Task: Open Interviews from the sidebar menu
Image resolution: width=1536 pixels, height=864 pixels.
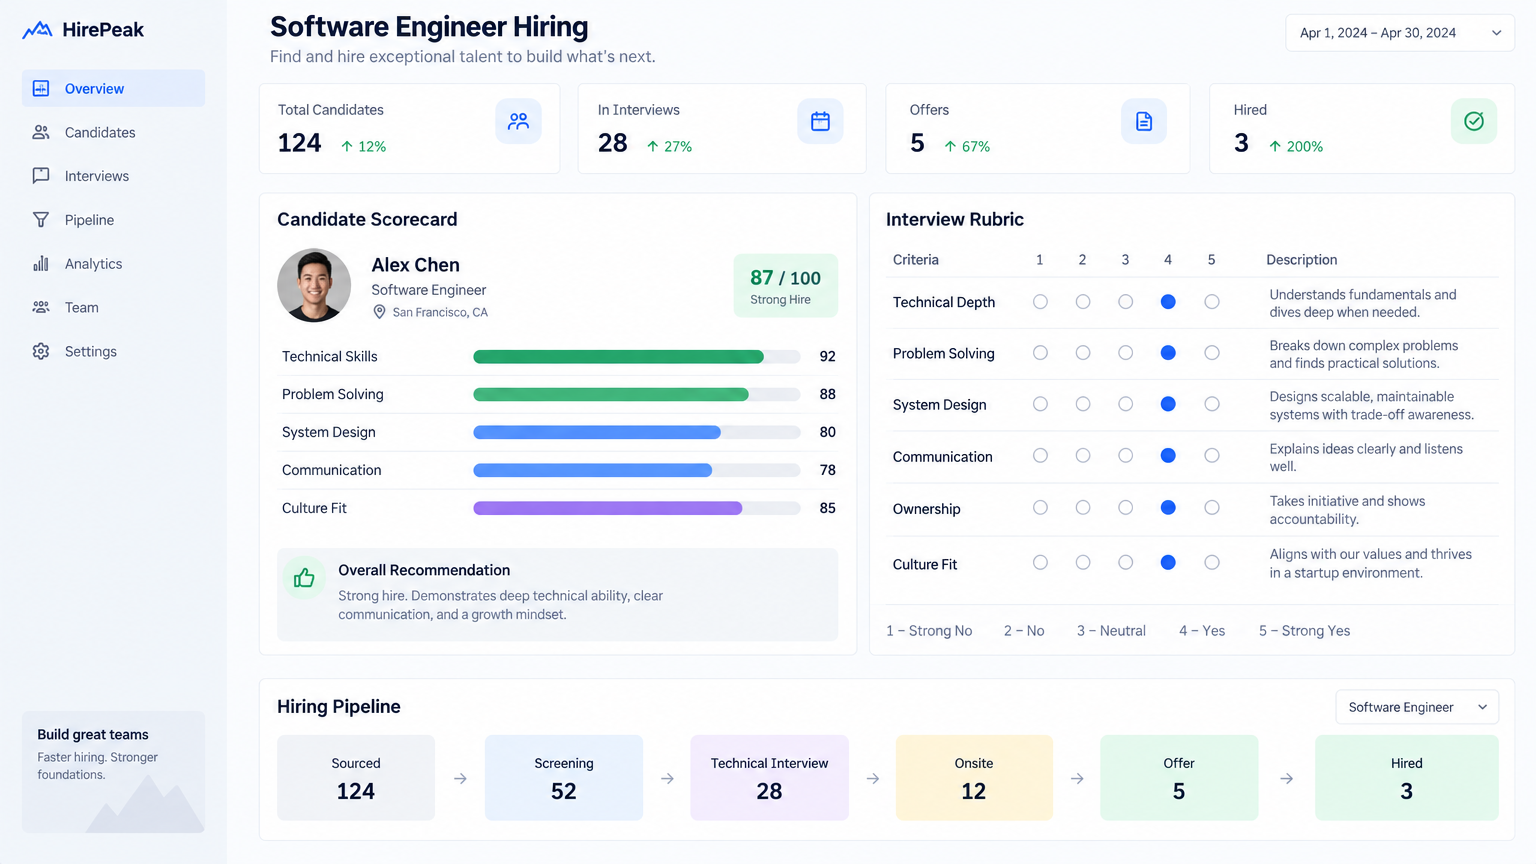Action: (113, 176)
